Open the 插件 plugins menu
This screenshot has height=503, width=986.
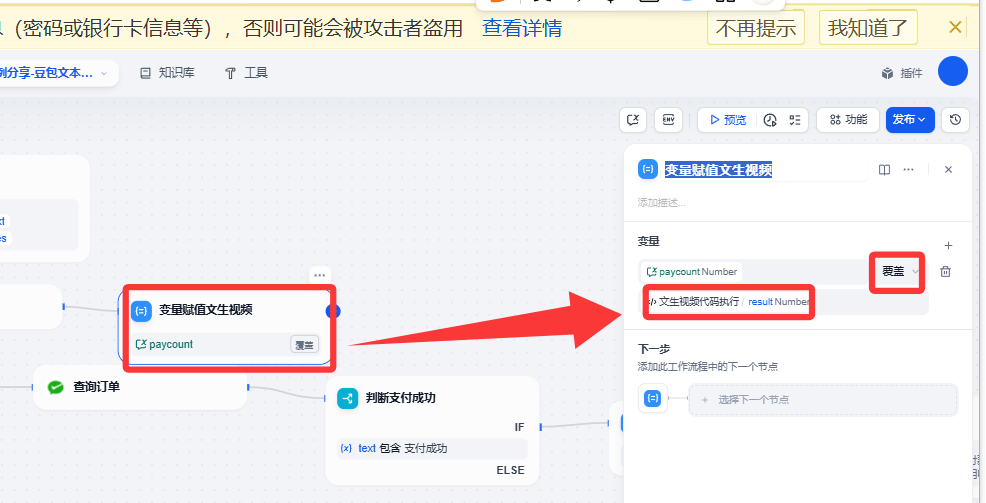tap(902, 73)
